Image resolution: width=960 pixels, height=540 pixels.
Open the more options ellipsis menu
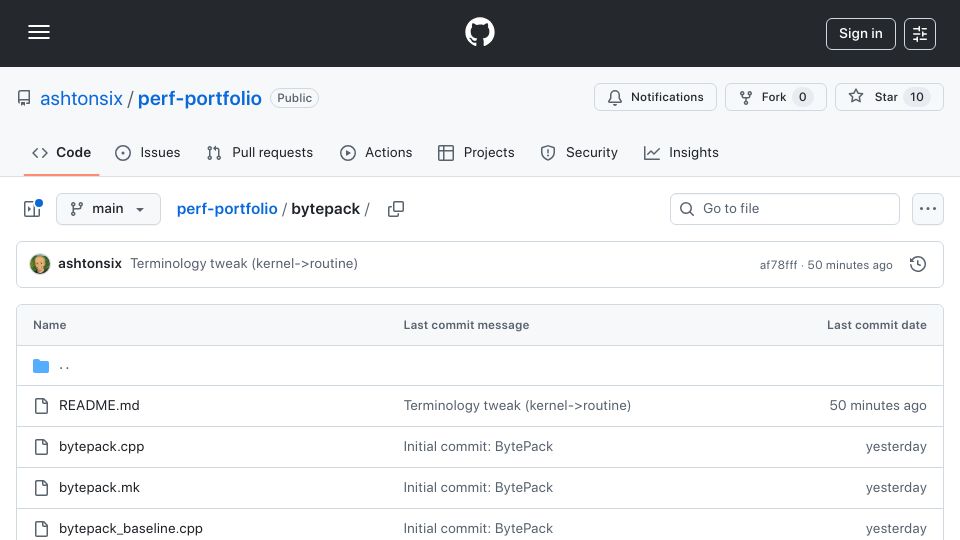click(928, 209)
